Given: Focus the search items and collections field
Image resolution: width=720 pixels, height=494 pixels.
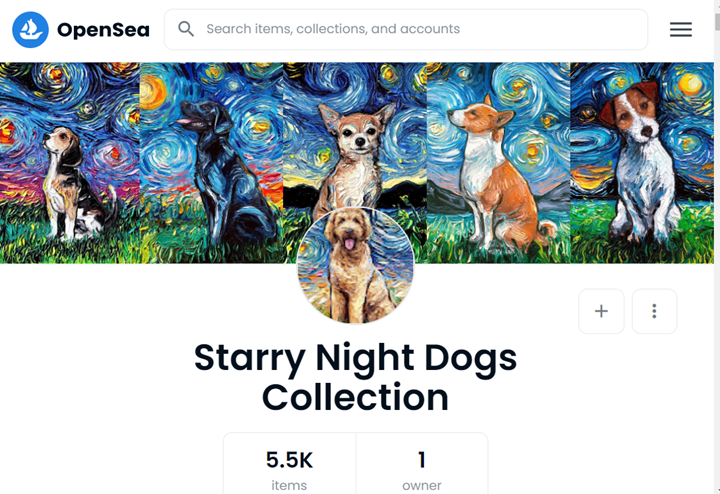Looking at the screenshot, I should 420,29.
